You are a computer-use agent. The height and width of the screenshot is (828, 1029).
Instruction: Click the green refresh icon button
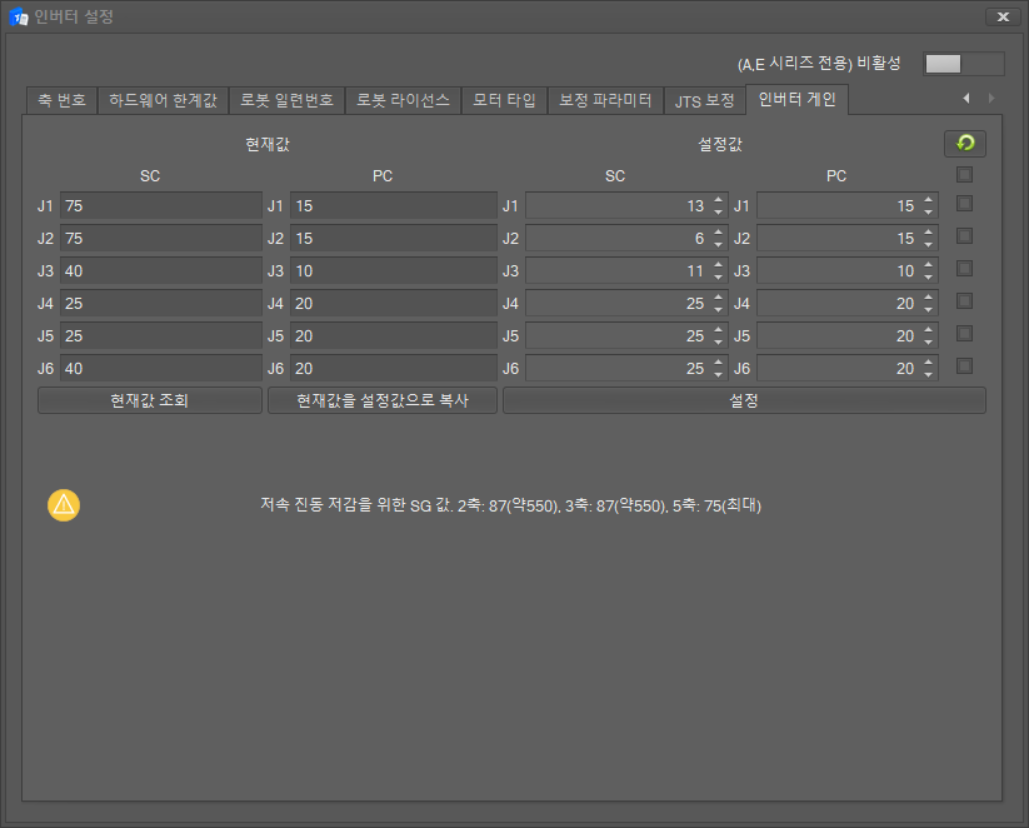click(x=965, y=144)
